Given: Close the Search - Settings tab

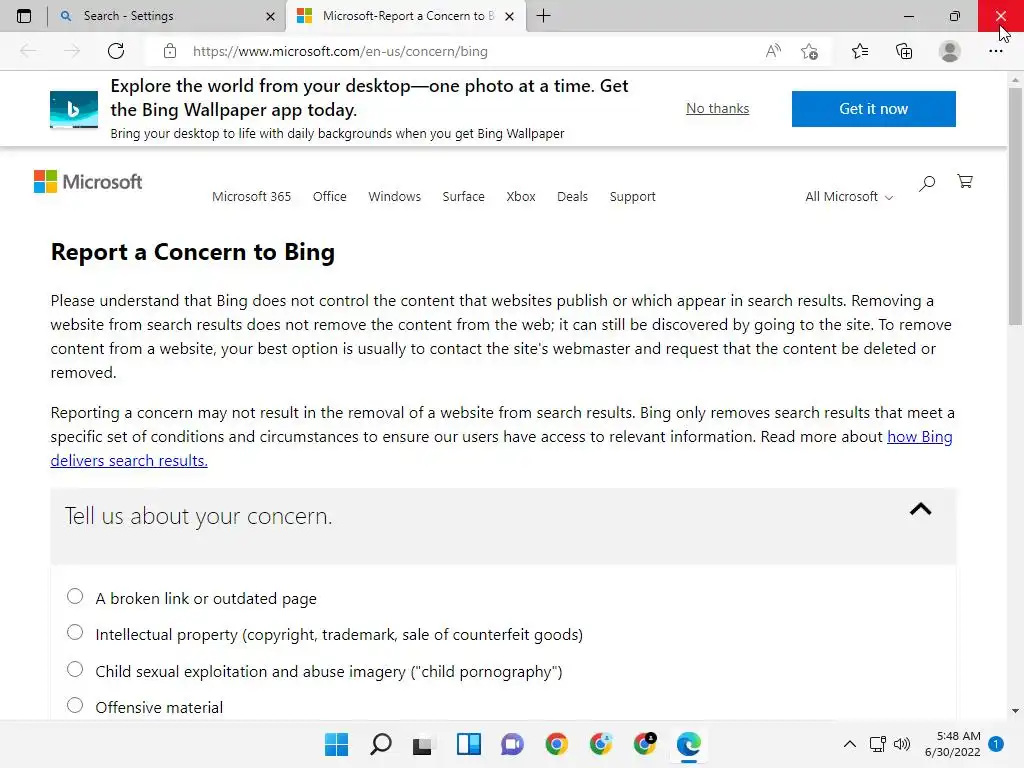Looking at the screenshot, I should 270,16.
